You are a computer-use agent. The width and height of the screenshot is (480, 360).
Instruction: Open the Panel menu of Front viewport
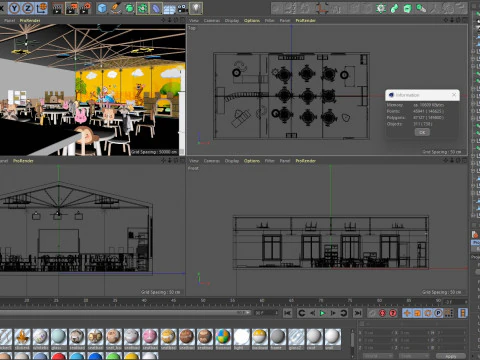coord(285,161)
